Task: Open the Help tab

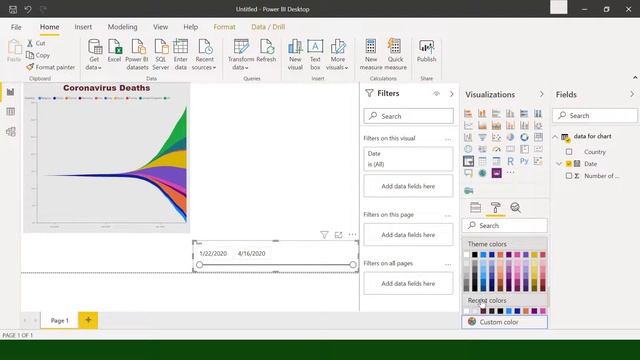Action: [x=191, y=27]
